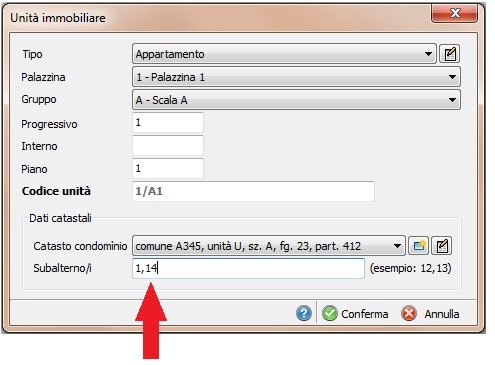Click the Subalterno/i label
The image size is (495, 365).
[x=62, y=268]
